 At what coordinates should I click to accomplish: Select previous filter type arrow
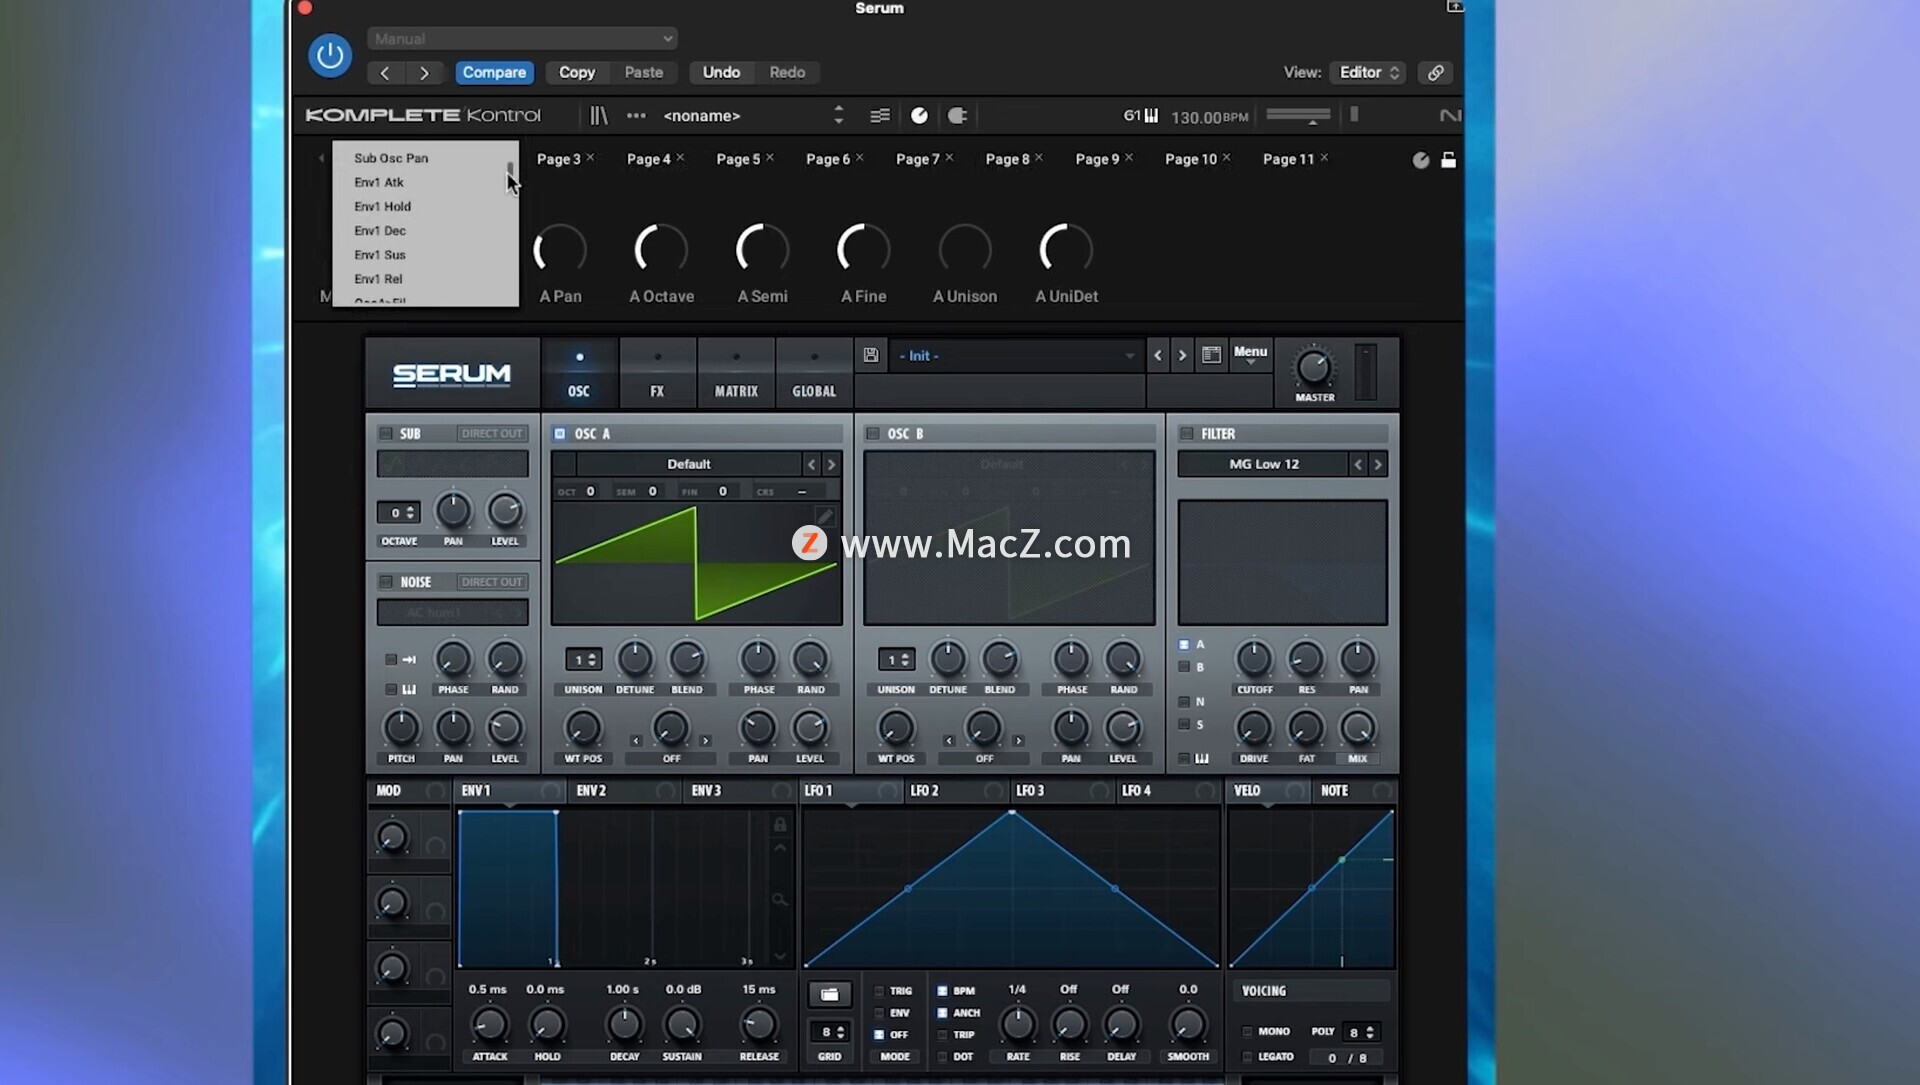(1358, 464)
